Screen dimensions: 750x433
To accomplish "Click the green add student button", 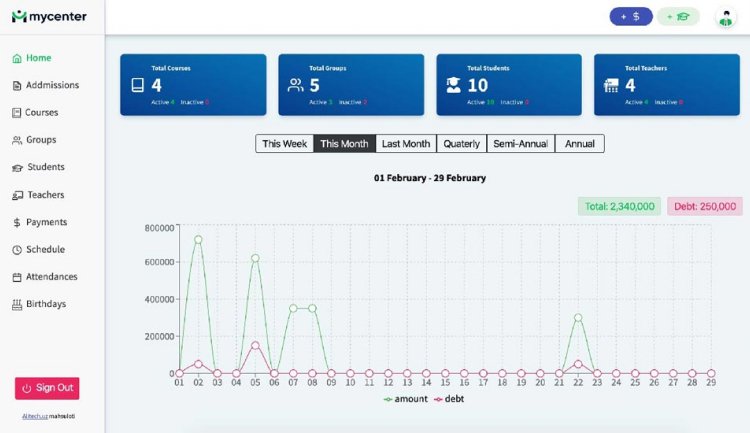I will pos(678,17).
